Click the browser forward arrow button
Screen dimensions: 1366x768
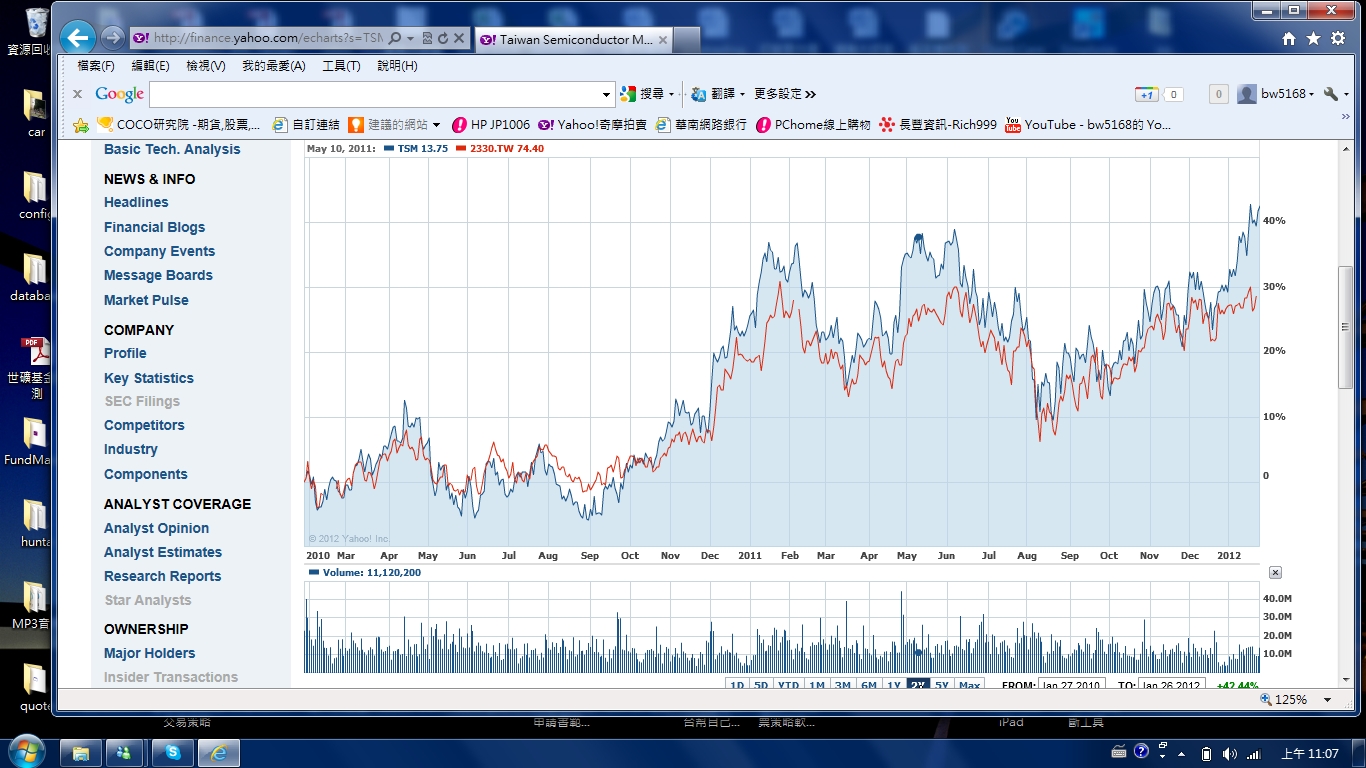click(113, 38)
